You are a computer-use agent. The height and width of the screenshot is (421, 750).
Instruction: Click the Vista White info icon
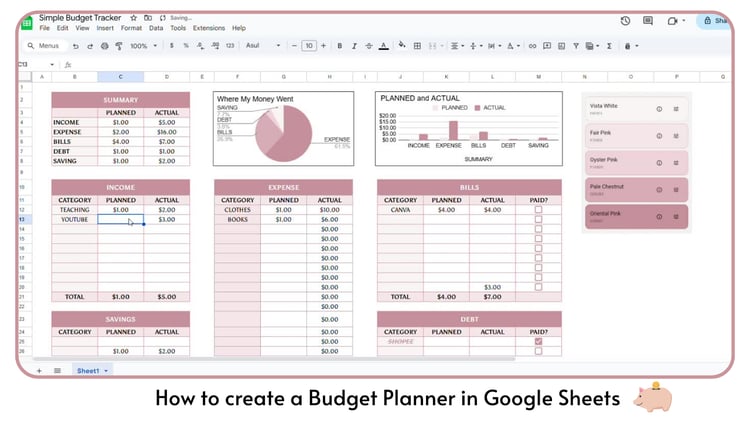coord(659,109)
